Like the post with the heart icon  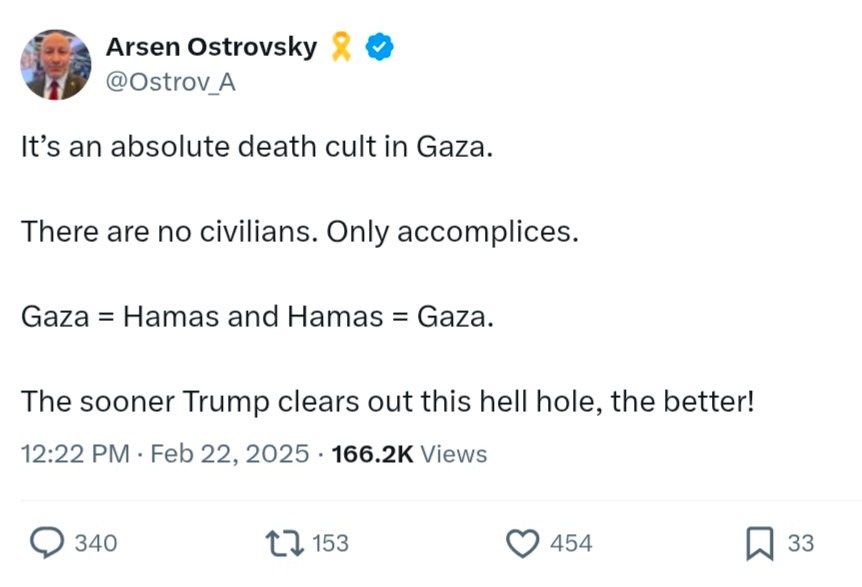click(522, 543)
